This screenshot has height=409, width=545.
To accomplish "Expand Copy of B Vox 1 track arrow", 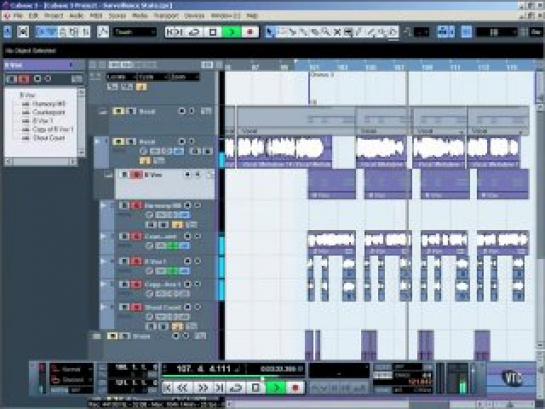I will coord(103,284).
